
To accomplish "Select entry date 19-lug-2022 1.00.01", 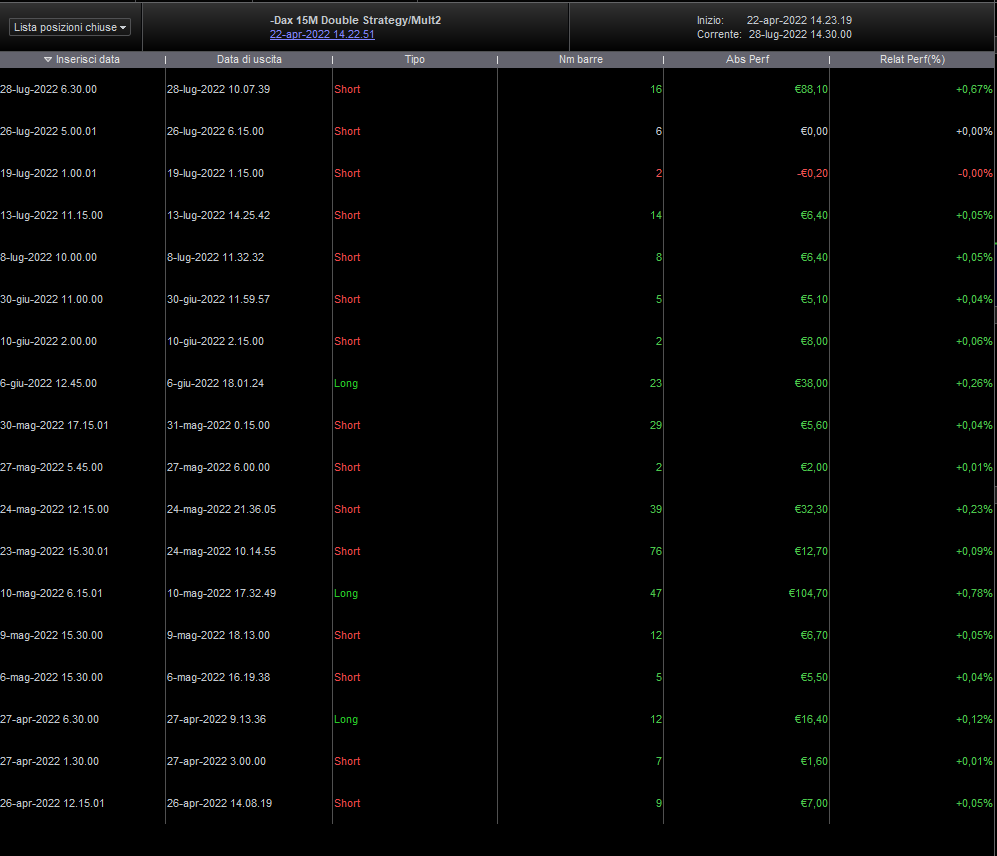I will click(x=49, y=173).
